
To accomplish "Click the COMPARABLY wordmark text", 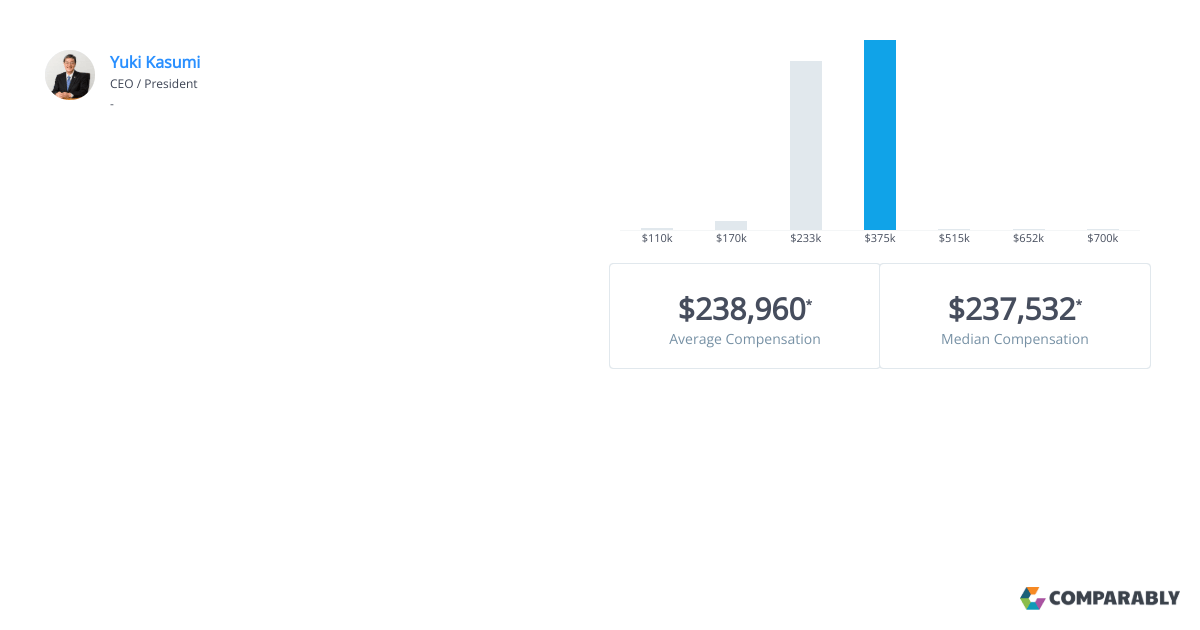I will point(1115,599).
